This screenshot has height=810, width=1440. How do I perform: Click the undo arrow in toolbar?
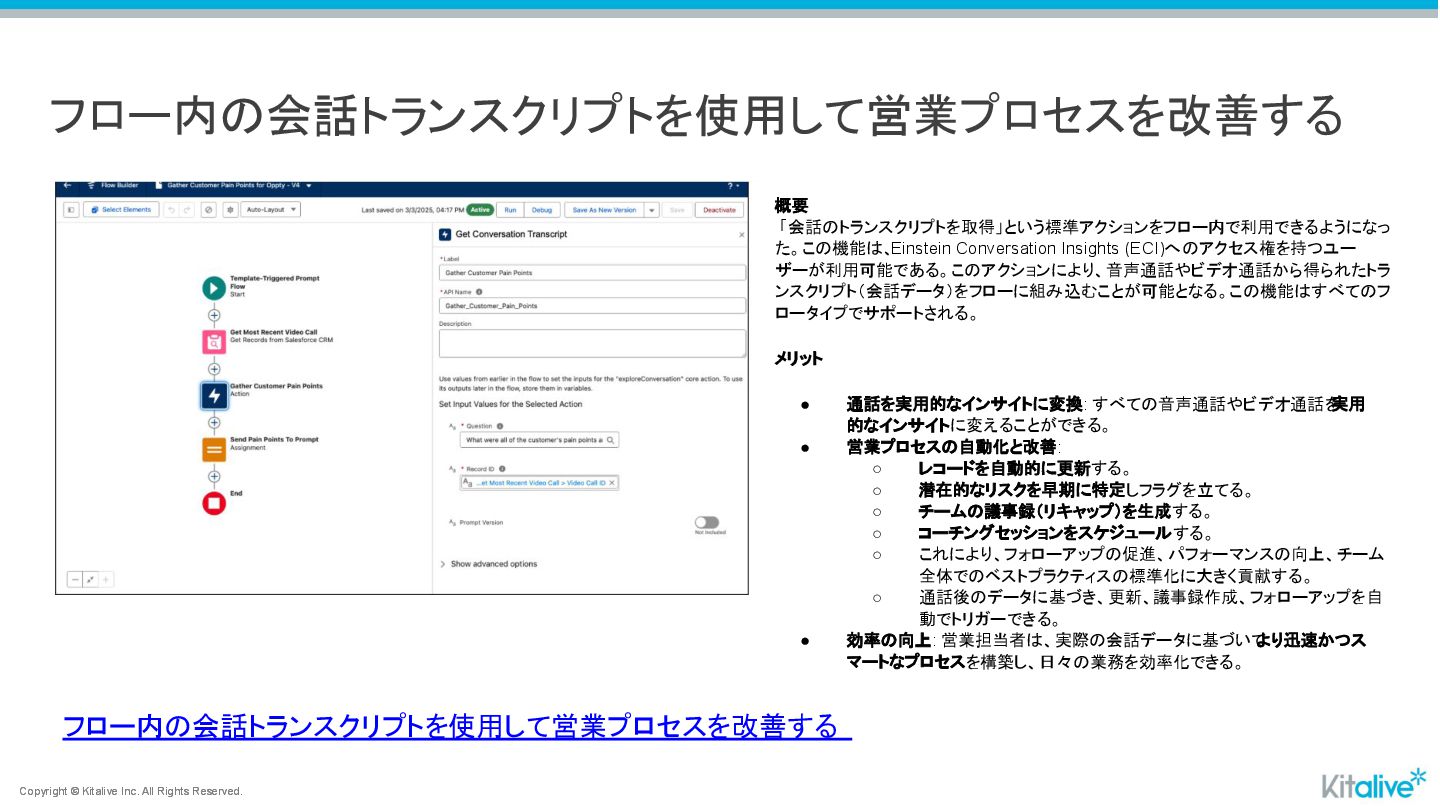coord(171,210)
